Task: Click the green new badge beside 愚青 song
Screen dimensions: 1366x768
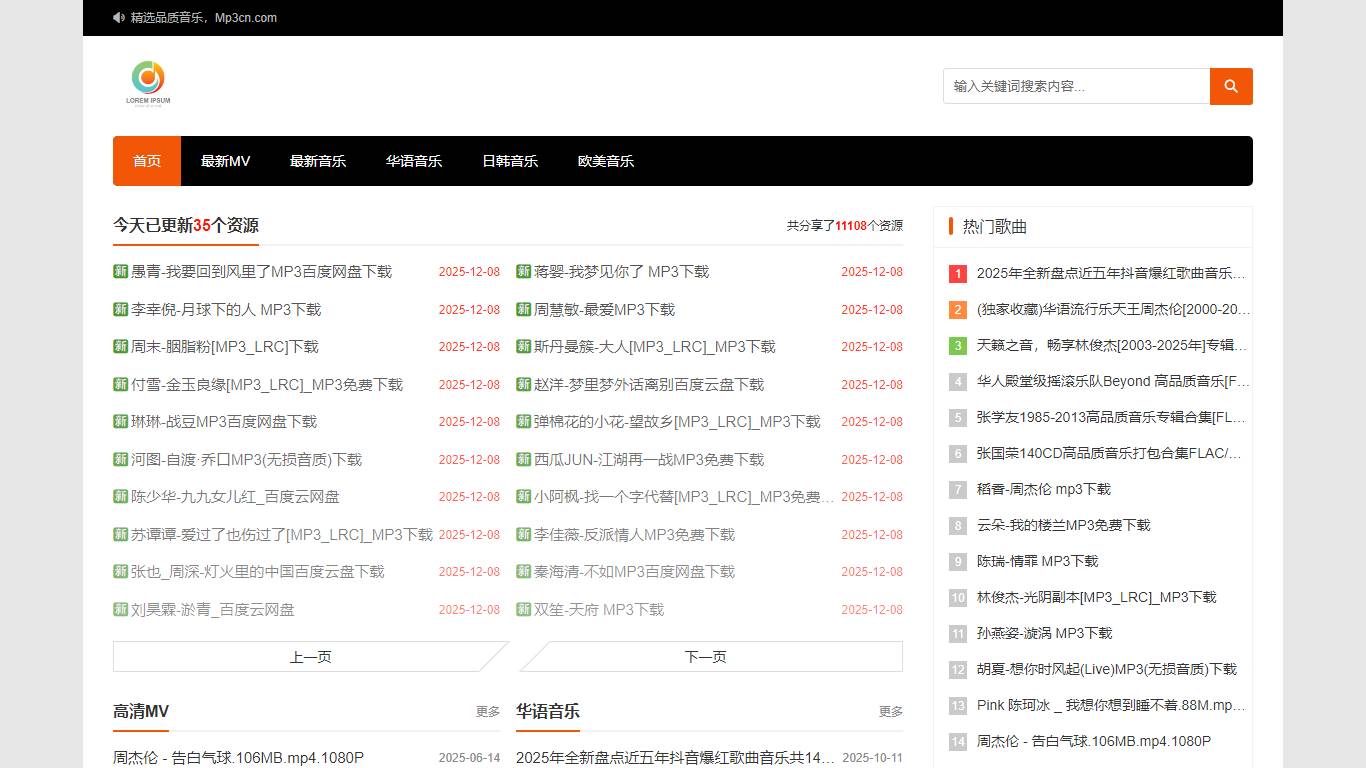Action: click(x=121, y=271)
